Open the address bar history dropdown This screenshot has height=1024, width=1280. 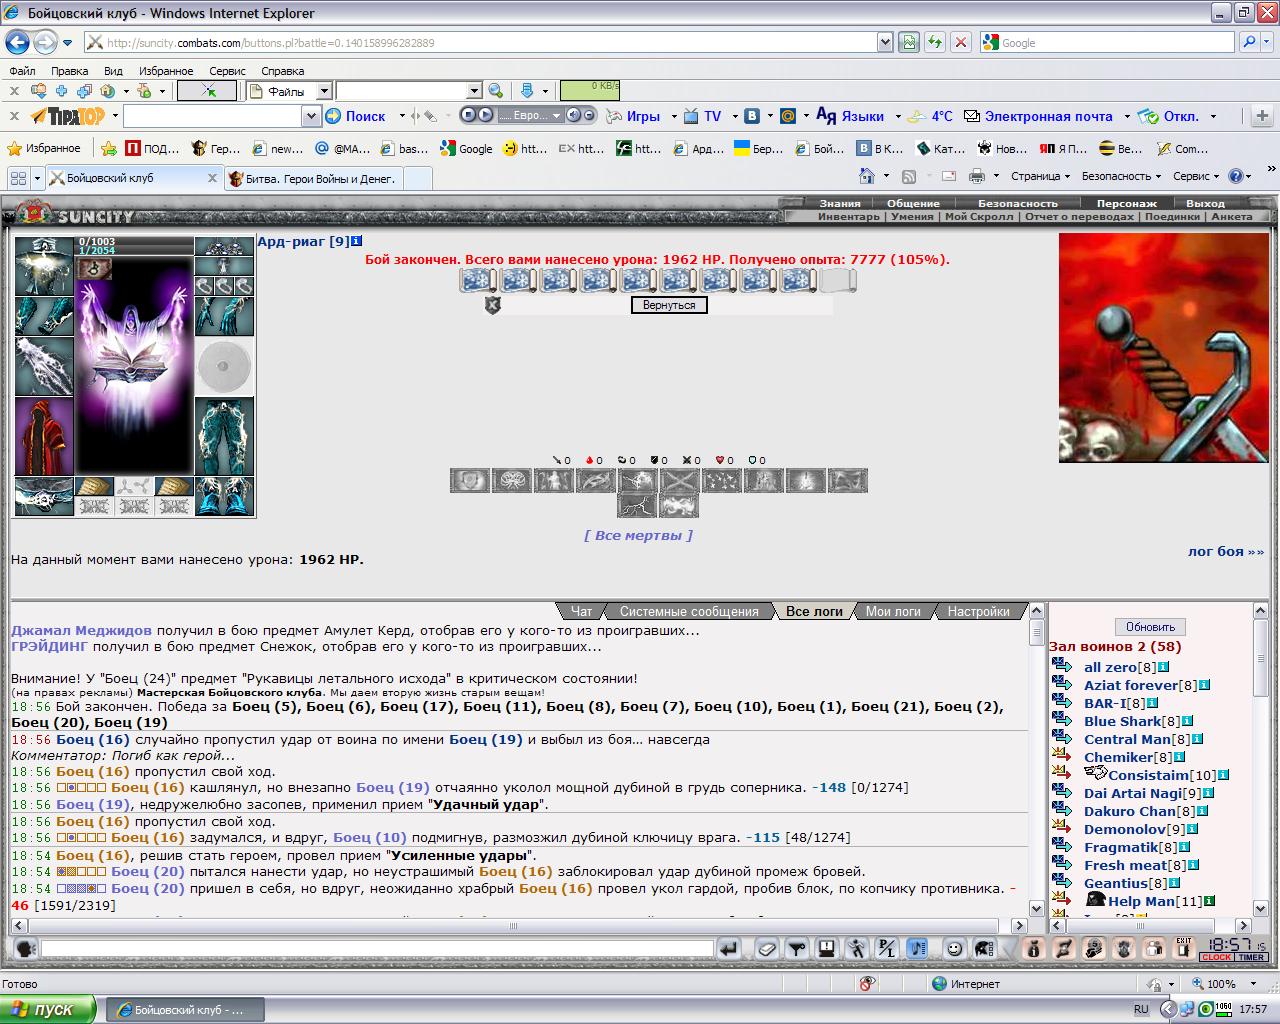click(x=885, y=42)
